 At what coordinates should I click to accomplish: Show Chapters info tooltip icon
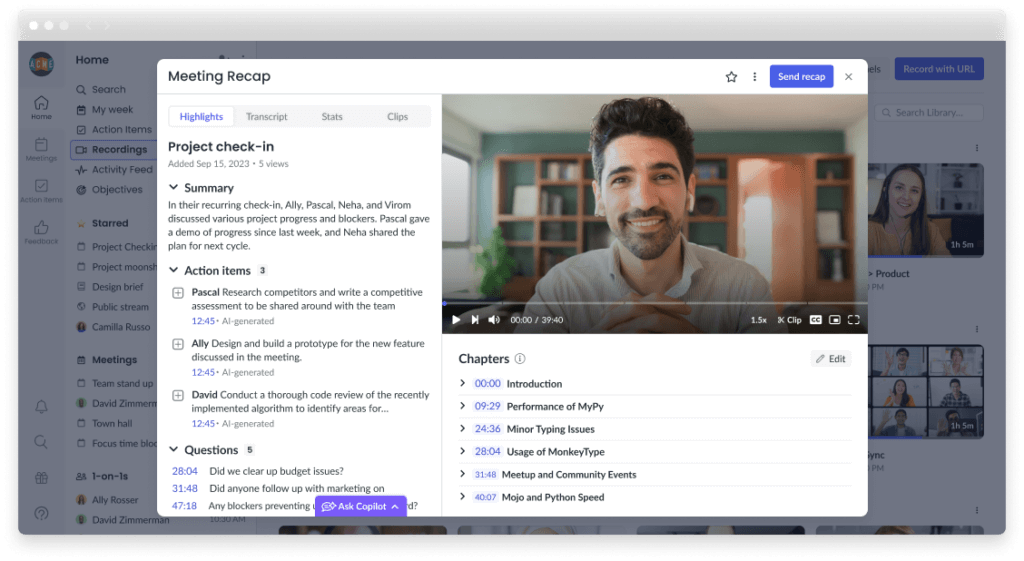point(520,359)
